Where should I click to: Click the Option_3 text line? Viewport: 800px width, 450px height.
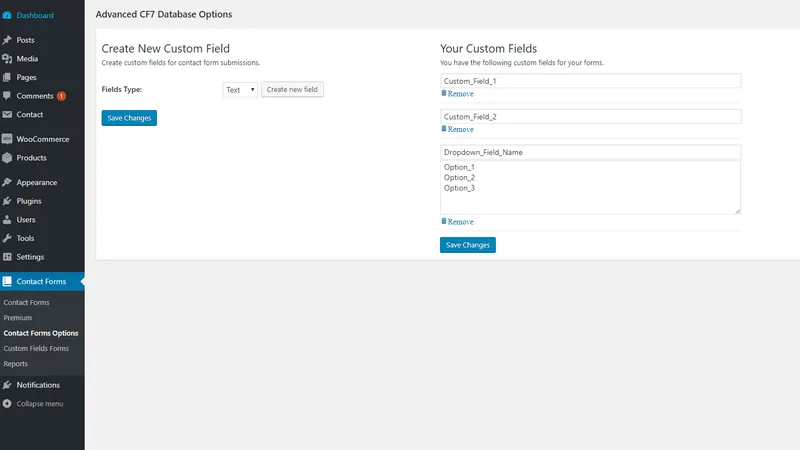click(x=459, y=188)
